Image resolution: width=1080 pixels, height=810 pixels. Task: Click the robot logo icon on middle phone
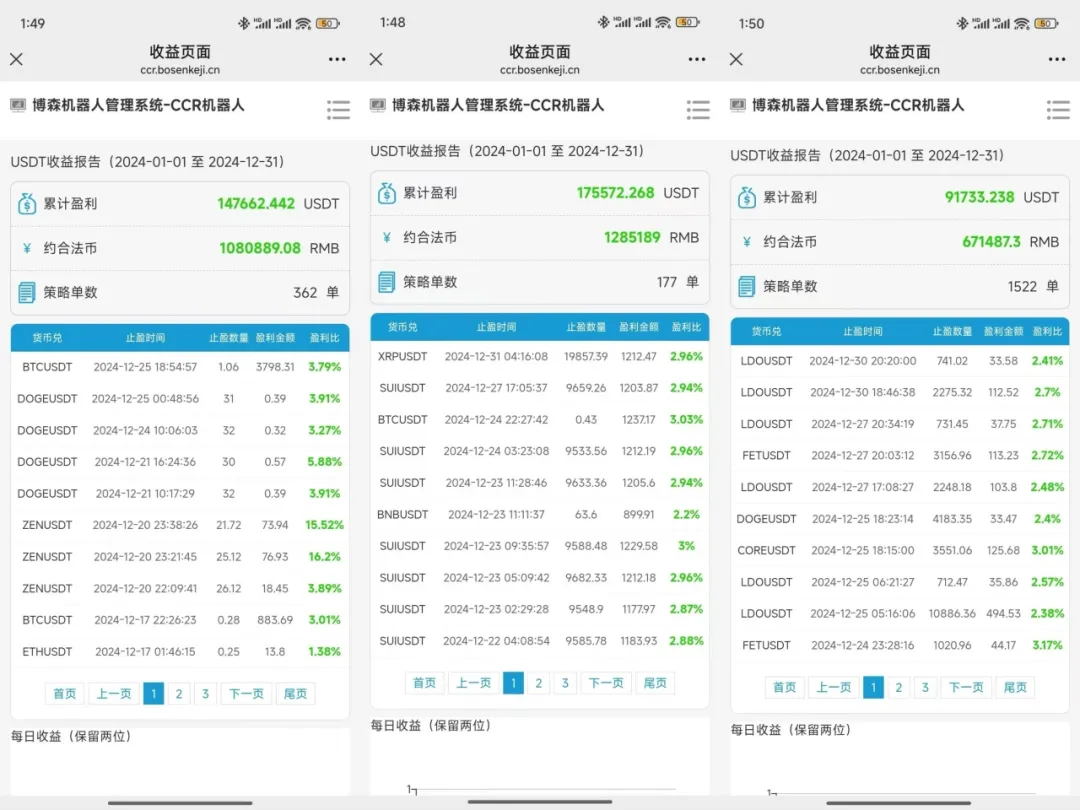point(377,105)
